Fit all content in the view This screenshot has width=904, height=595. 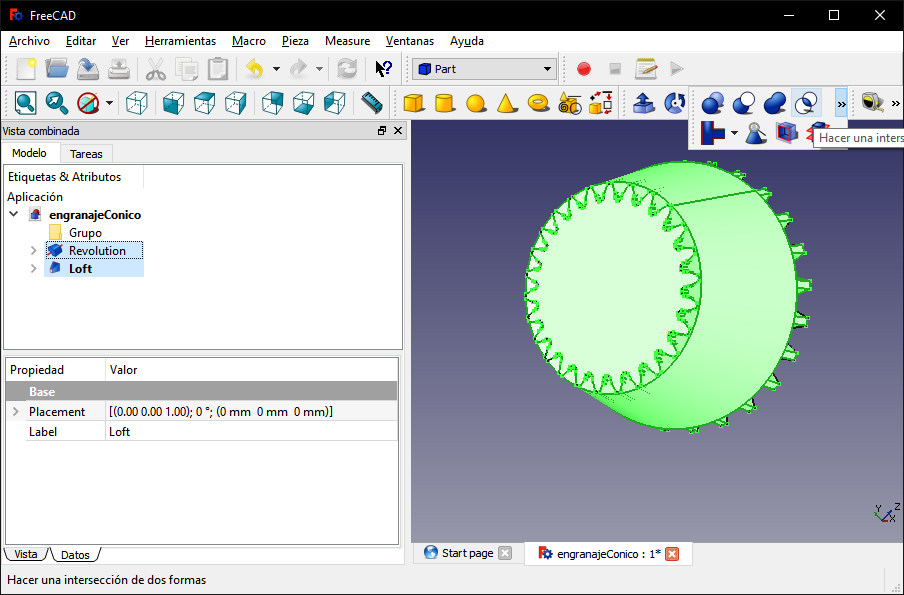pyautogui.click(x=25, y=103)
